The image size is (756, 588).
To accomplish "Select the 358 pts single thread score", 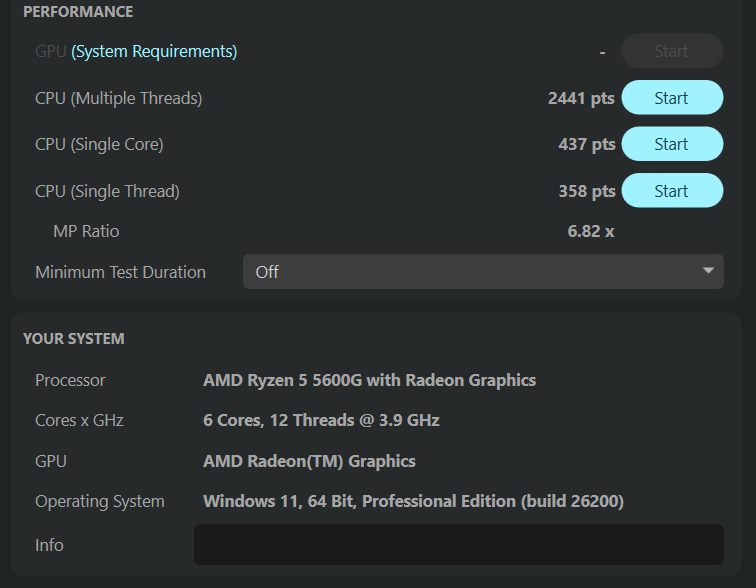I will pos(587,191).
